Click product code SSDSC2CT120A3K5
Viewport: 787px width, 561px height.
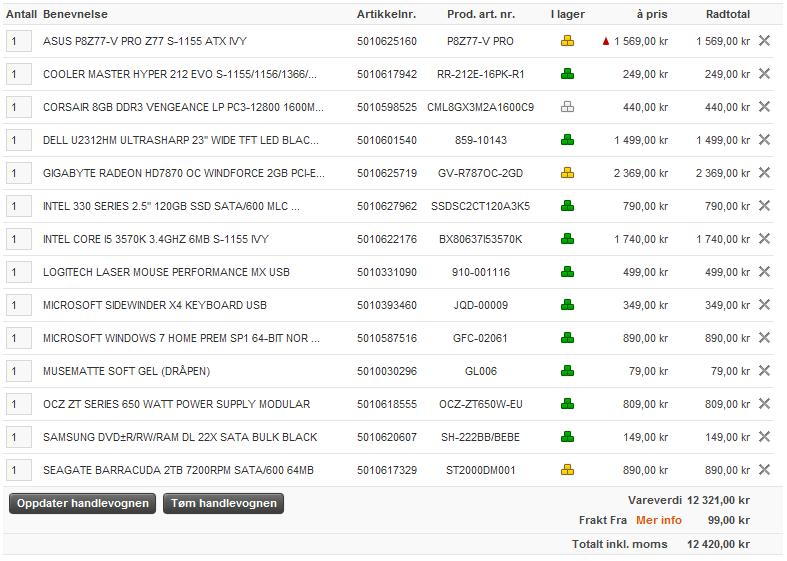click(480, 206)
